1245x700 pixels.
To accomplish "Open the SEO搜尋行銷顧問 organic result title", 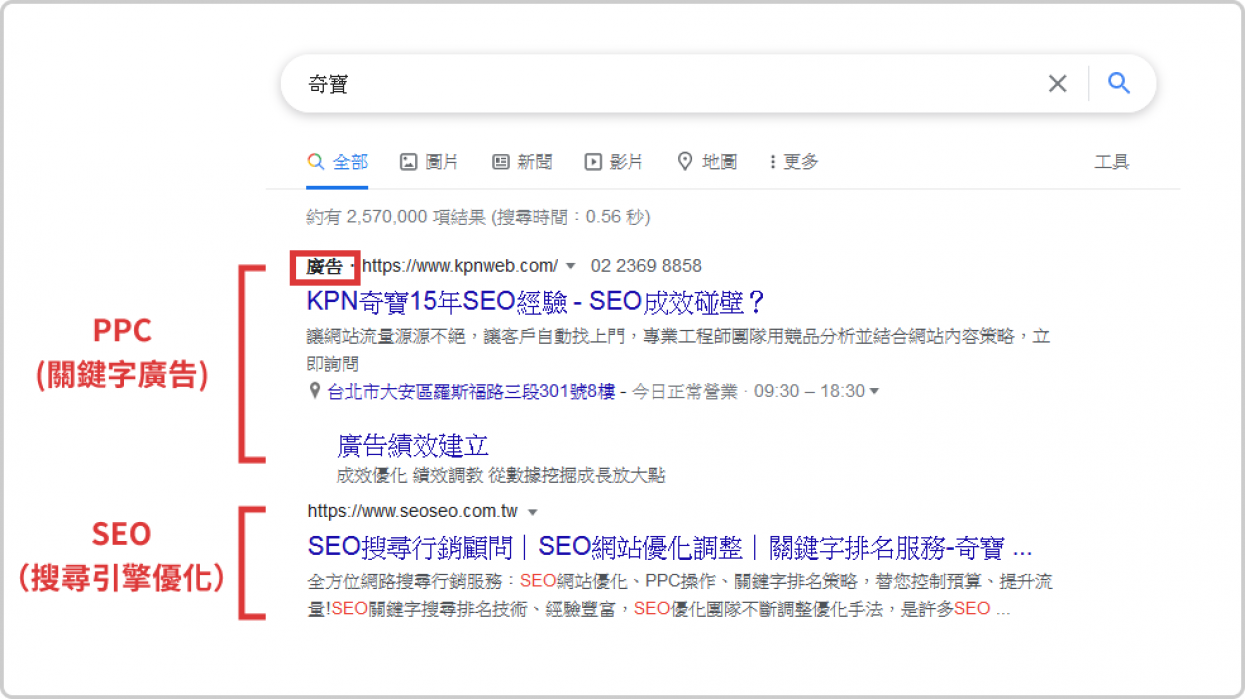I will (669, 547).
